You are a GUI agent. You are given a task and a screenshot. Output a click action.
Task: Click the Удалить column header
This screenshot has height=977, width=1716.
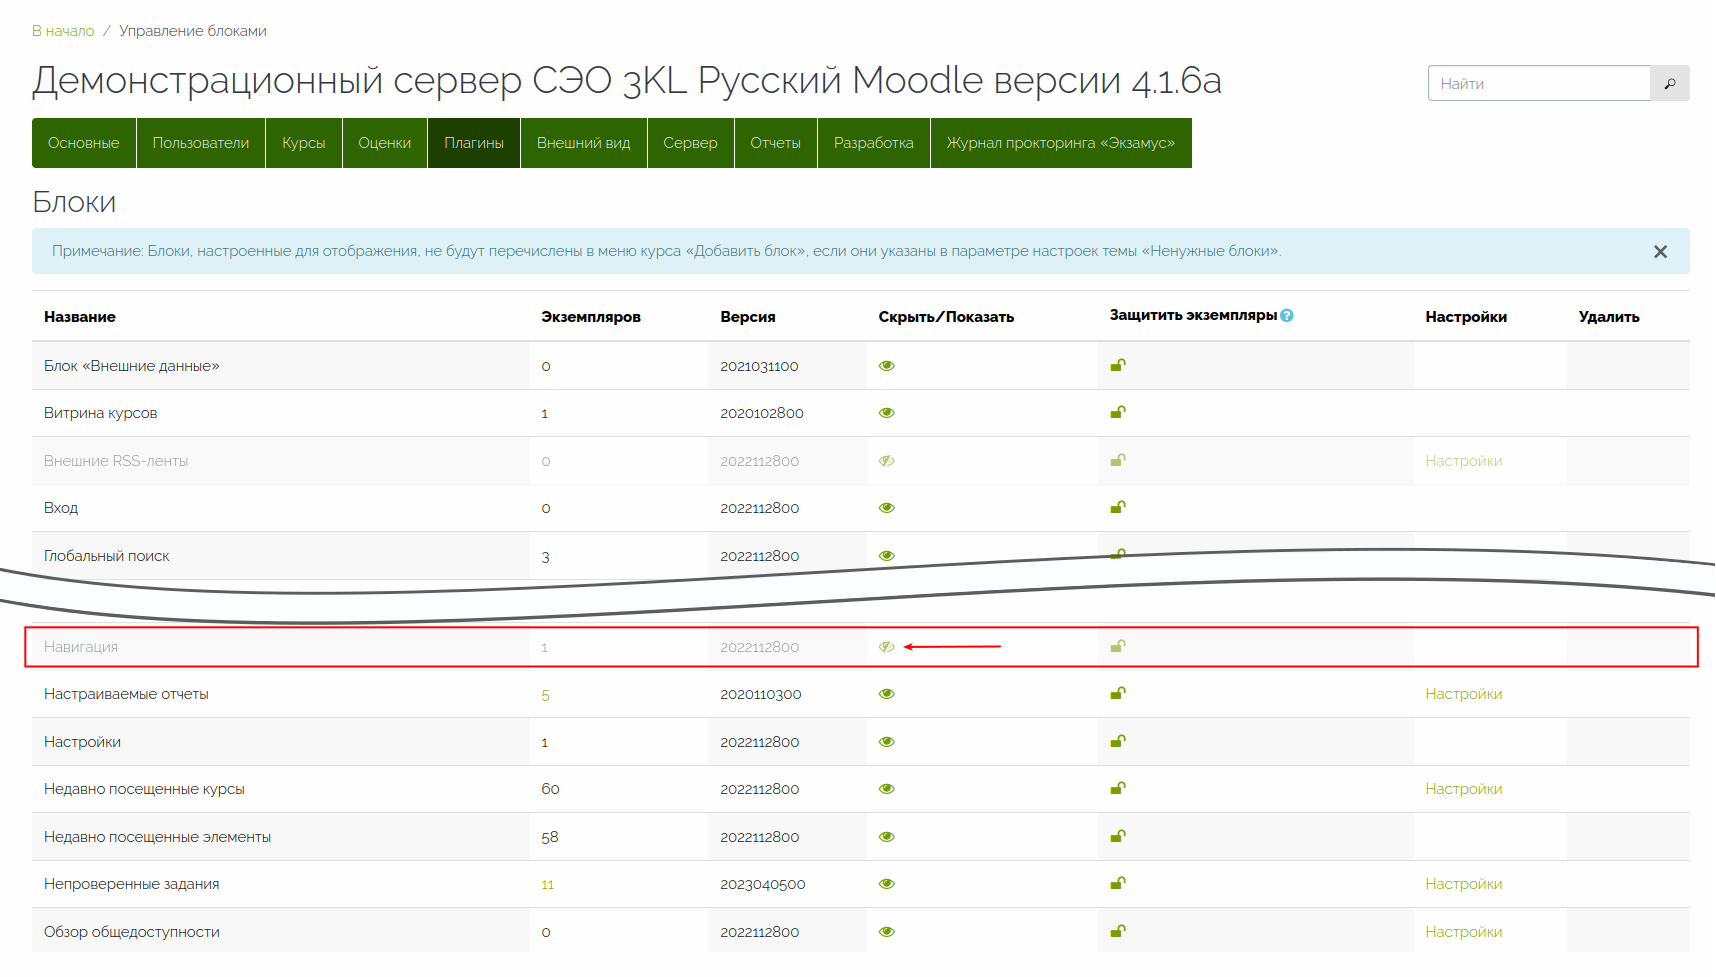1609,317
